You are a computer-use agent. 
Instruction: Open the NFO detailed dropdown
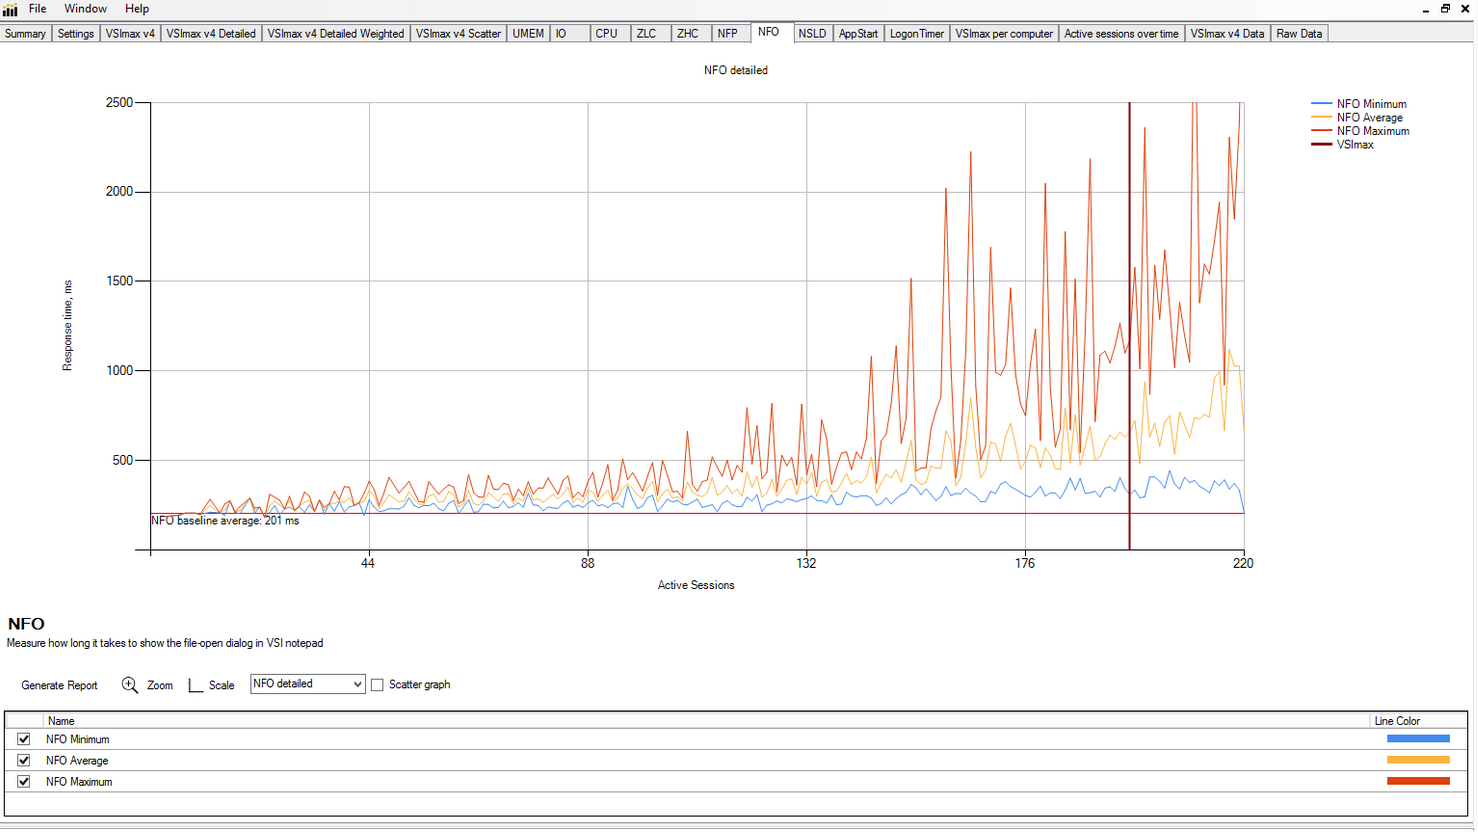point(307,684)
